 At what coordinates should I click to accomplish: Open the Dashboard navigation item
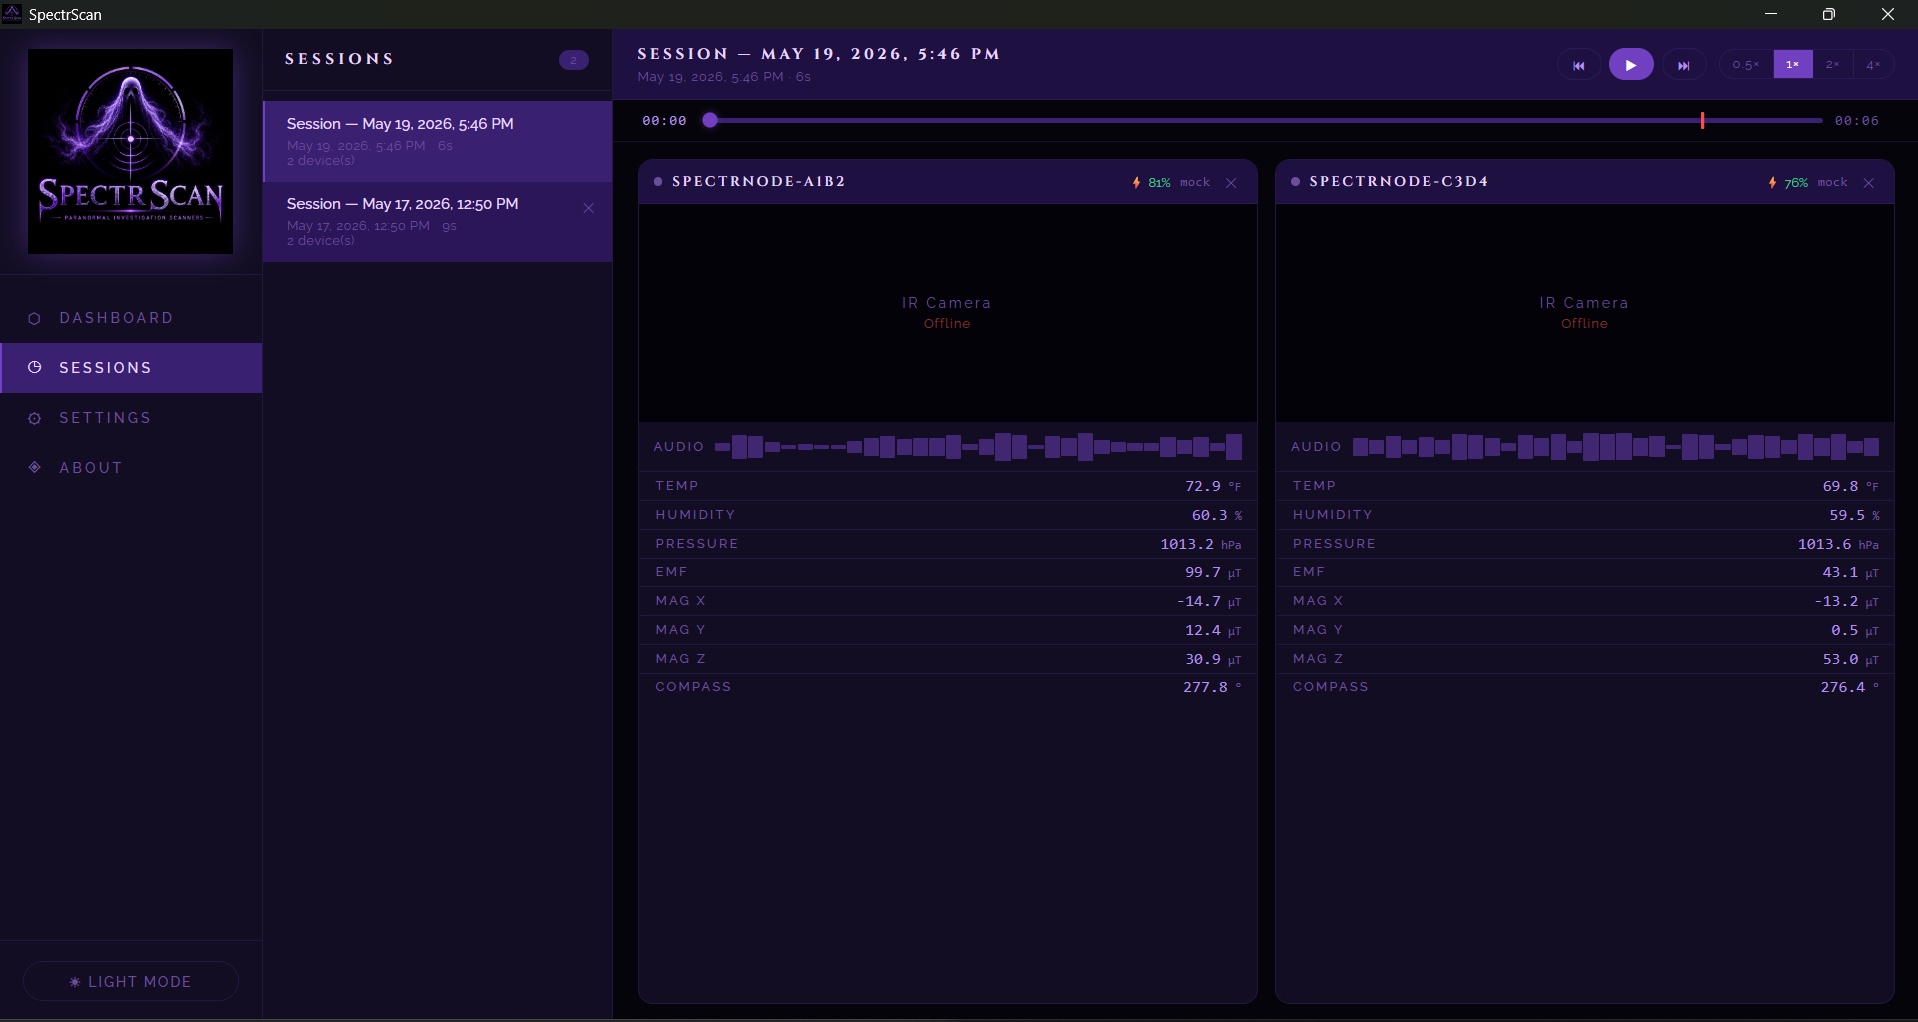coord(131,318)
